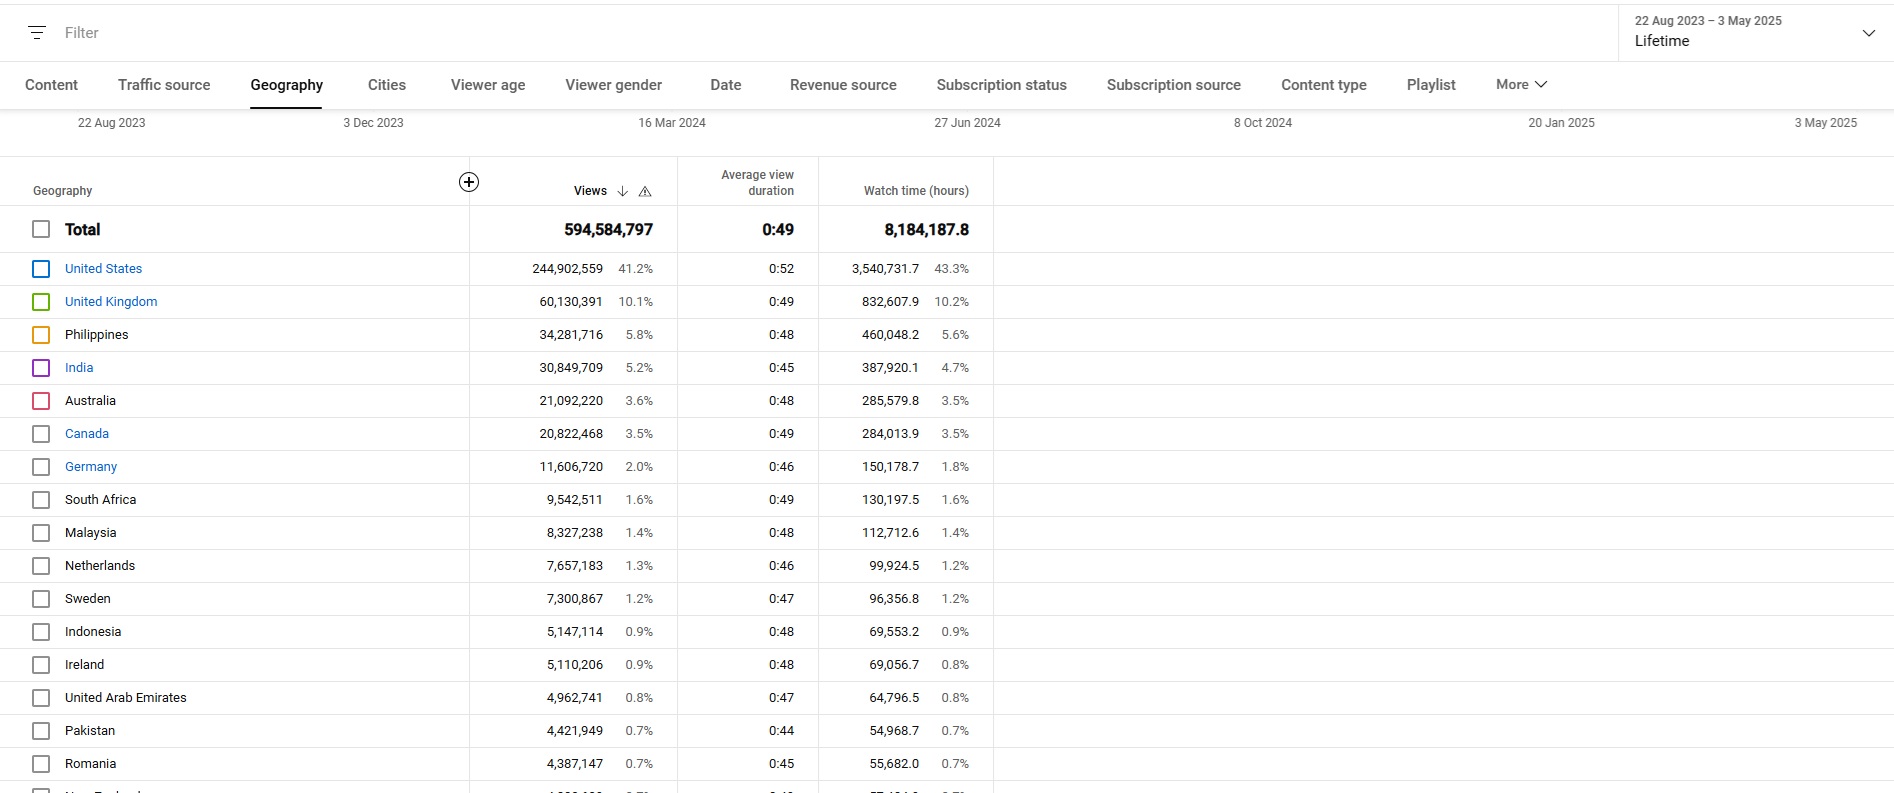Toggle the Germany checkbox
1894x793 pixels.
(41, 467)
